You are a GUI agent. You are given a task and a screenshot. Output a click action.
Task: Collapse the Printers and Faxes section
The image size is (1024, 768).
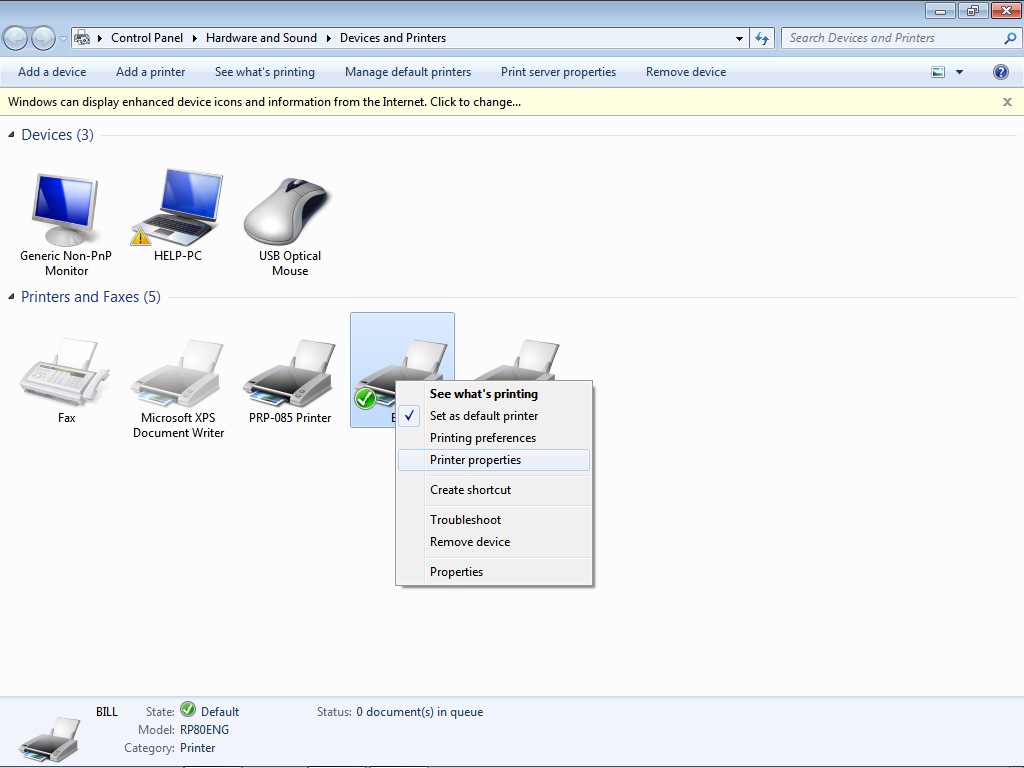(12, 297)
